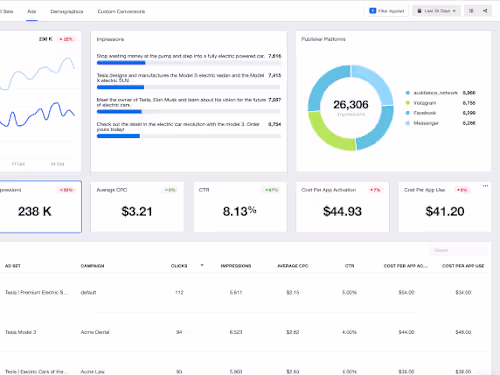Click the blue Filter Applied badge icon
Image resolution: width=500 pixels, height=375 pixels.
(373, 11)
